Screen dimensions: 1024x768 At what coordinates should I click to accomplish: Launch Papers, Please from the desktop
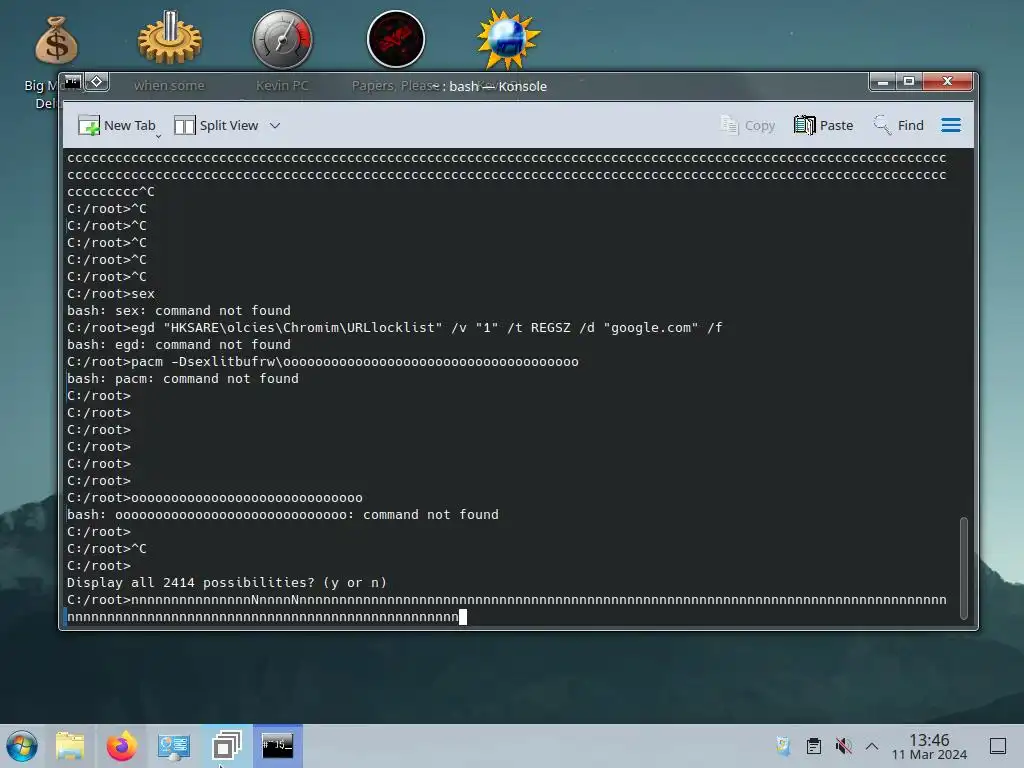click(396, 39)
